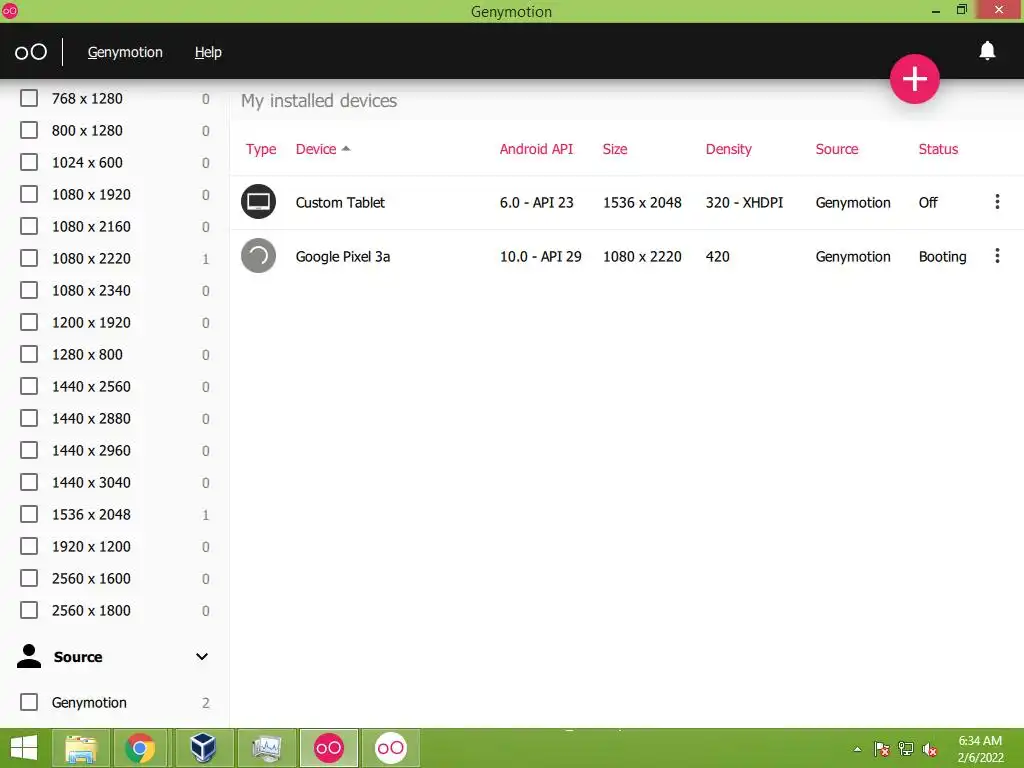This screenshot has width=1024, height=768.
Task: Click the 10.0 - API 29 cell
Action: 541,257
